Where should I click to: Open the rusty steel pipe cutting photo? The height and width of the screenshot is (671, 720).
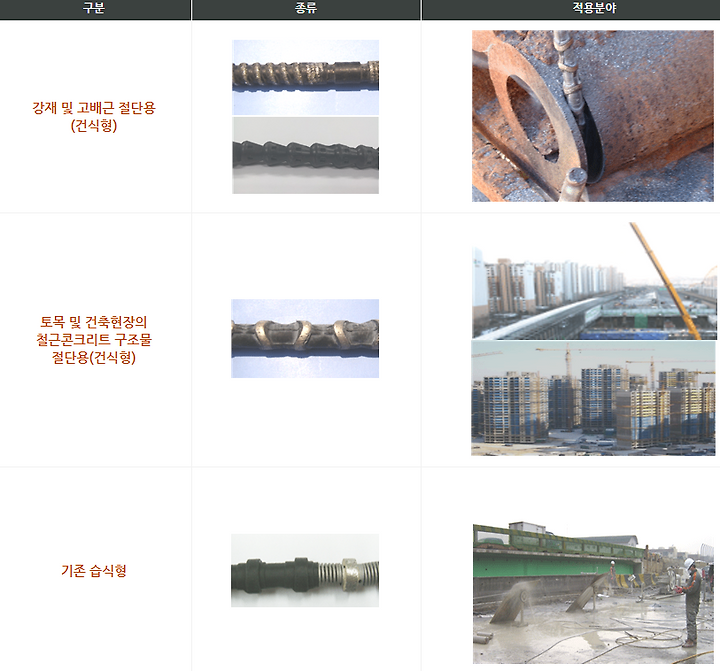[x=593, y=116]
